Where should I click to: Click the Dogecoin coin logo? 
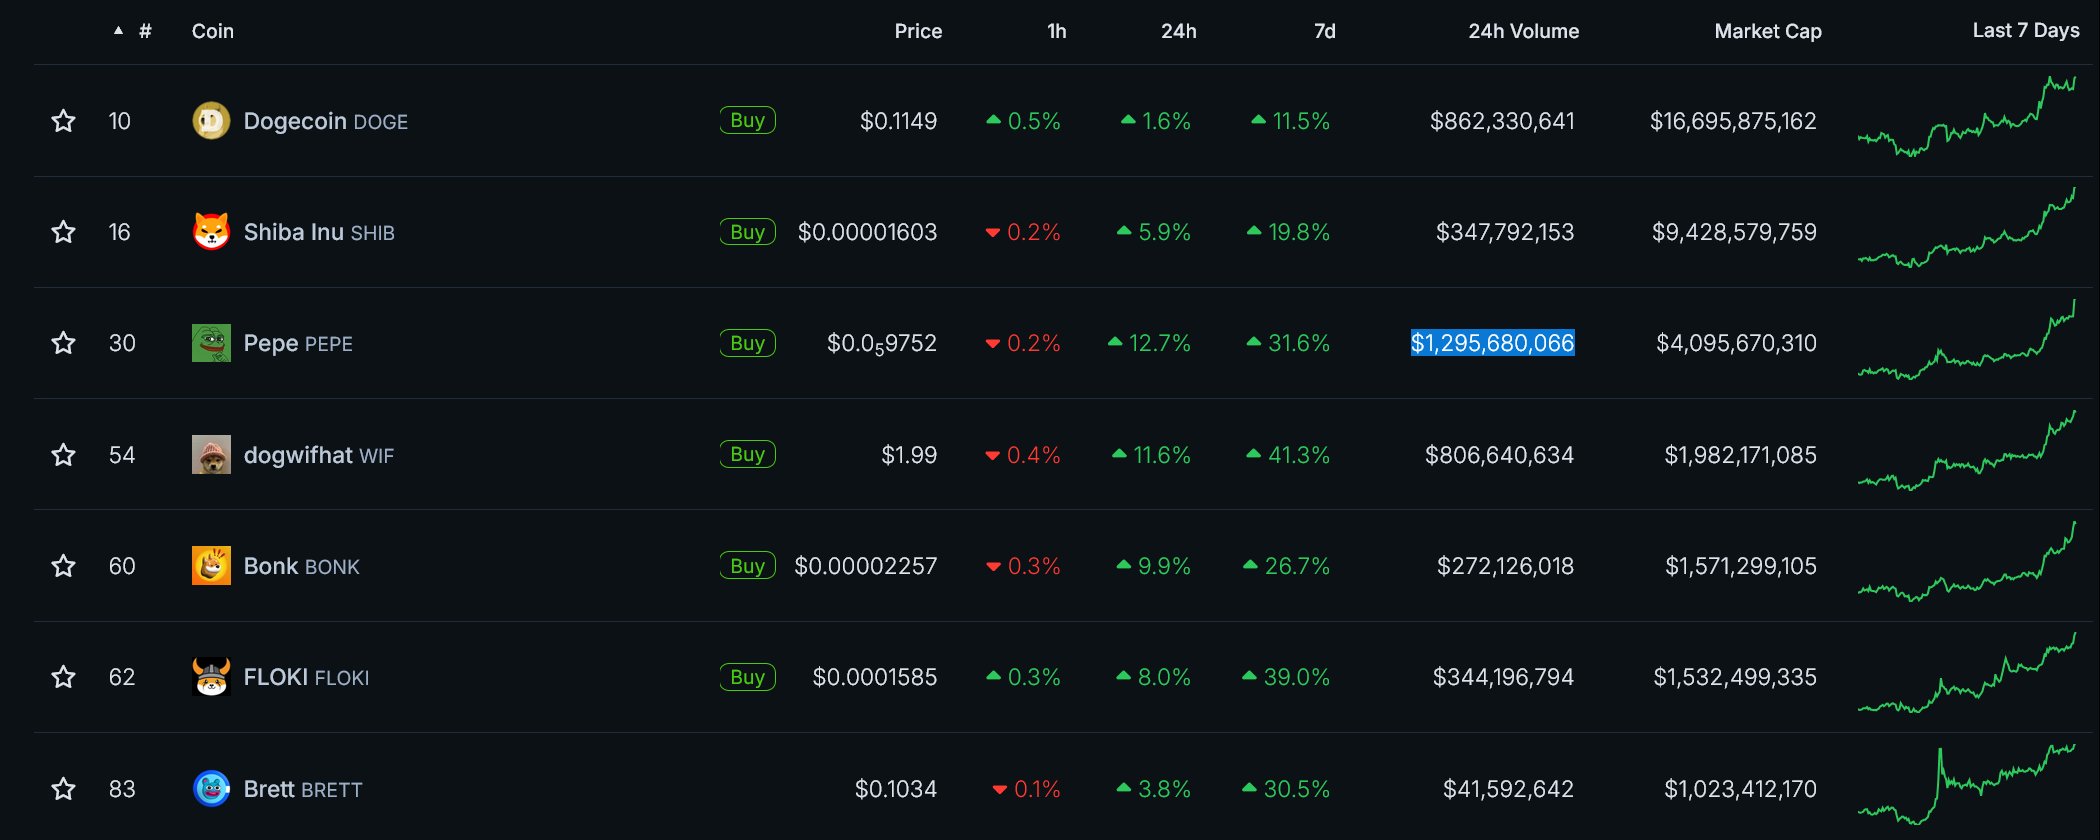(x=211, y=121)
